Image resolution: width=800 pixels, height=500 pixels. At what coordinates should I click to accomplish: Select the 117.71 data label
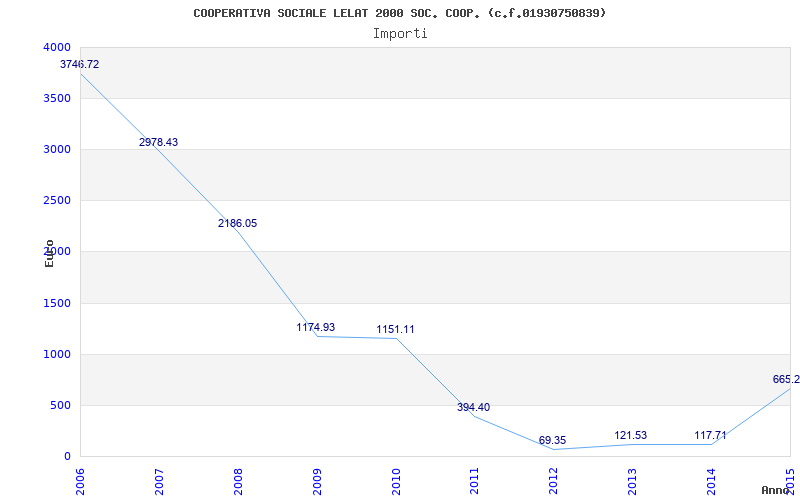pyautogui.click(x=710, y=435)
